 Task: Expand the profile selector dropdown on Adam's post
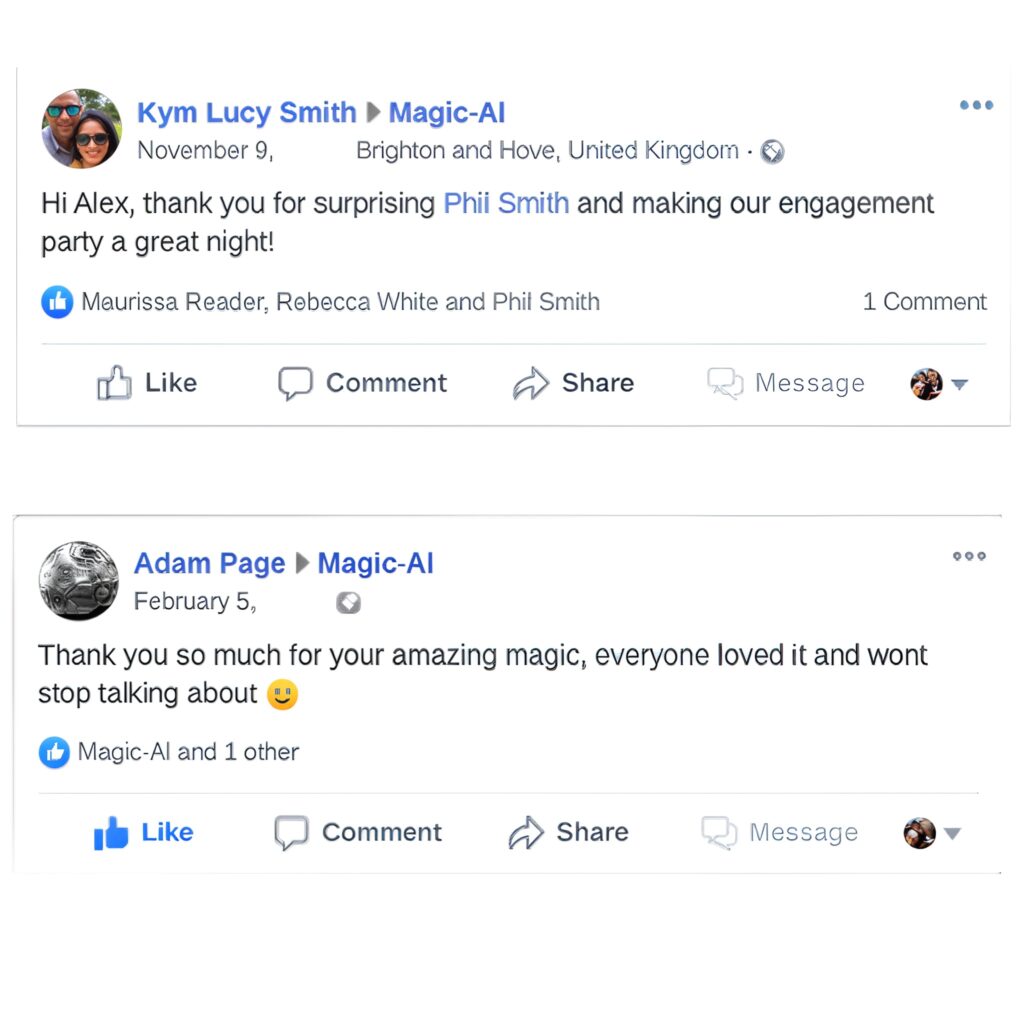tap(952, 833)
